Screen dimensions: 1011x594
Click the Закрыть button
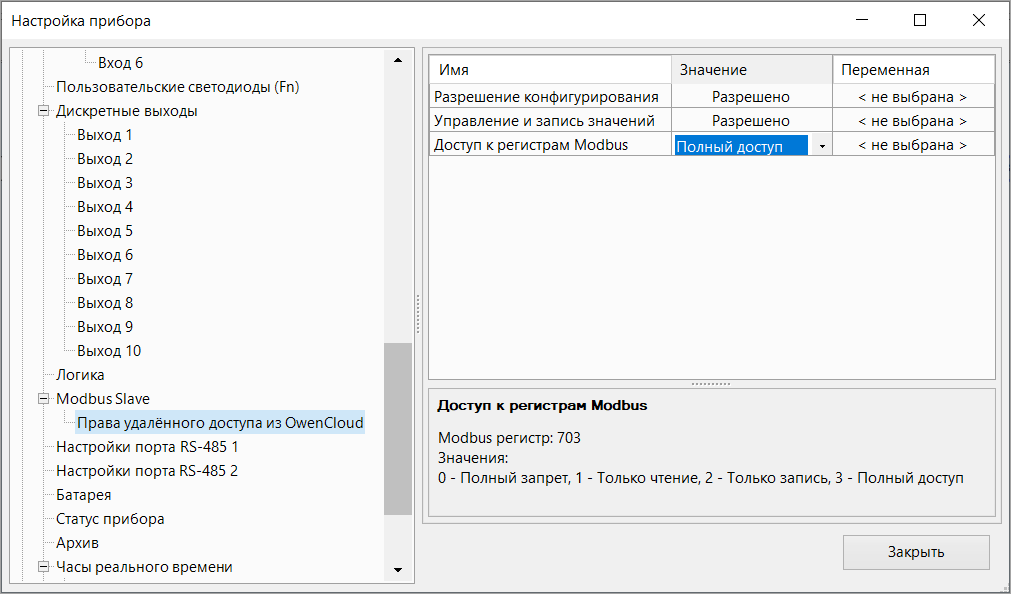(915, 552)
